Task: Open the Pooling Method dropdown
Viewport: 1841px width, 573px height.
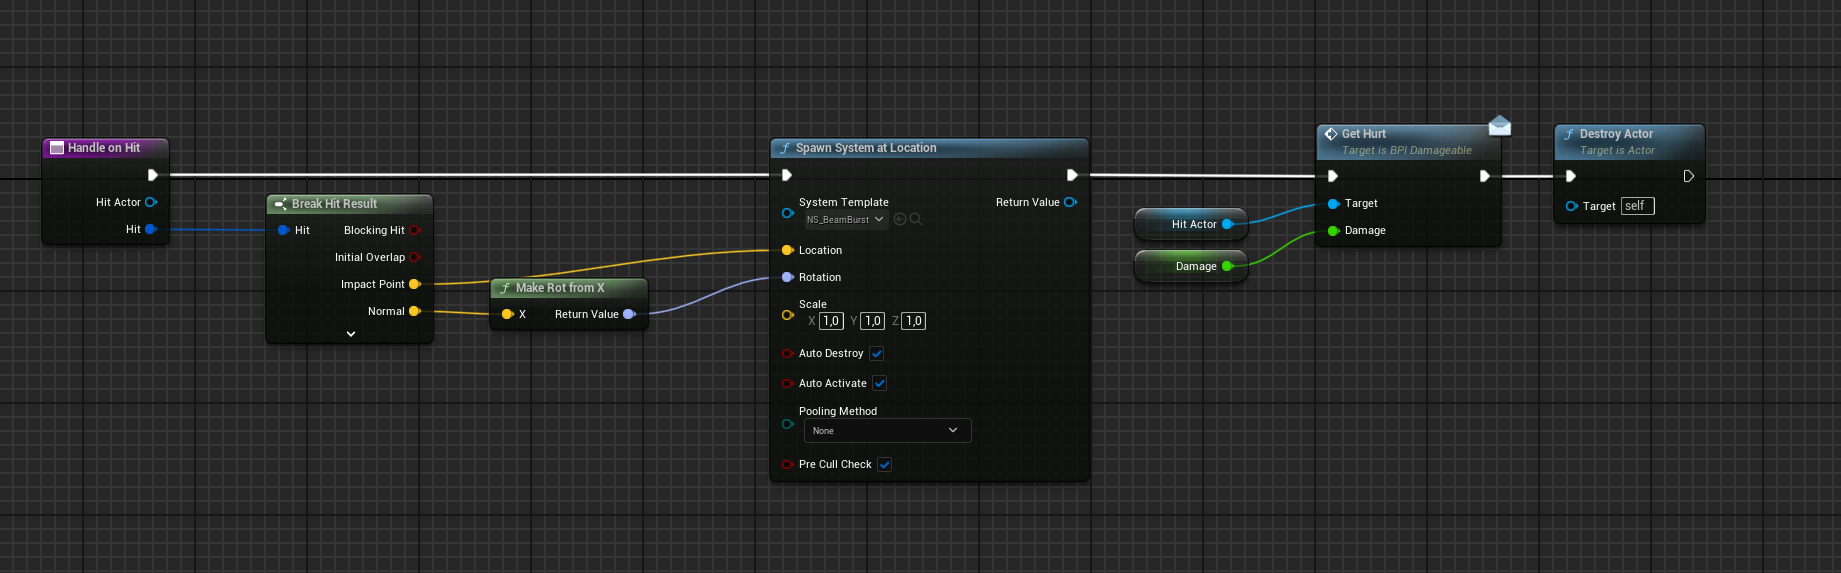Action: tap(887, 431)
